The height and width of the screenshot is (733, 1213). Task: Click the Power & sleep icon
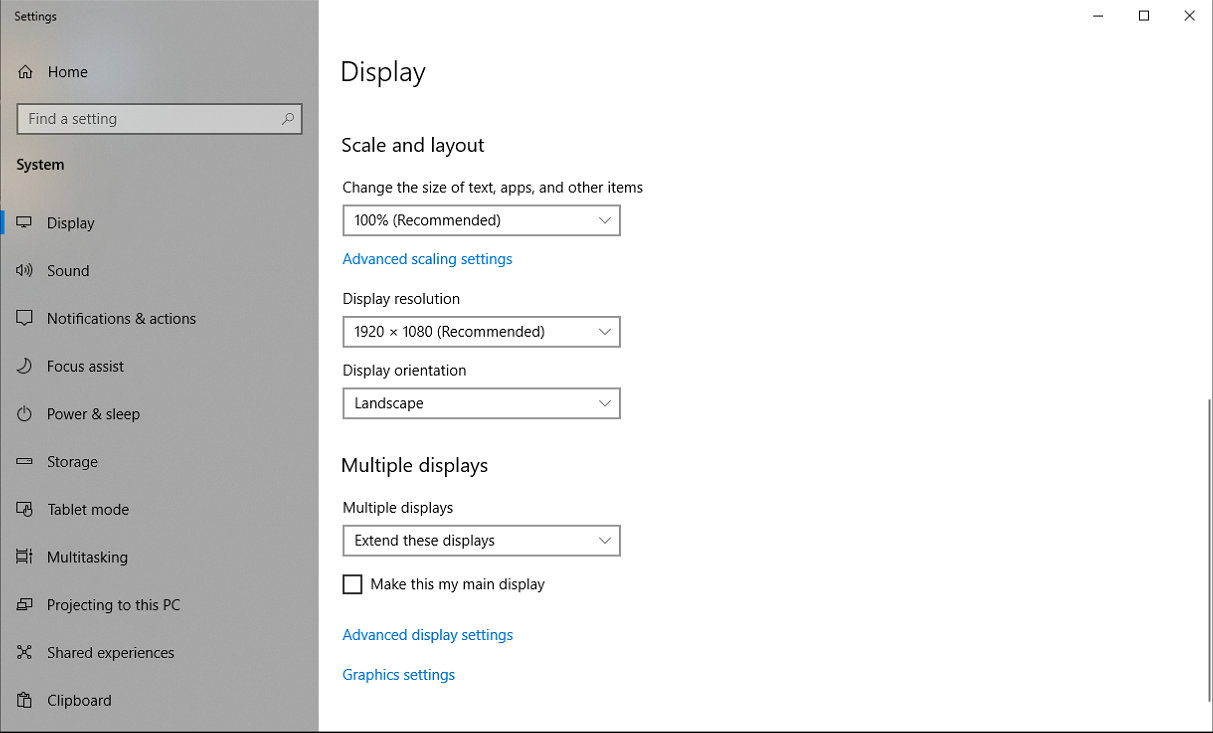click(25, 414)
